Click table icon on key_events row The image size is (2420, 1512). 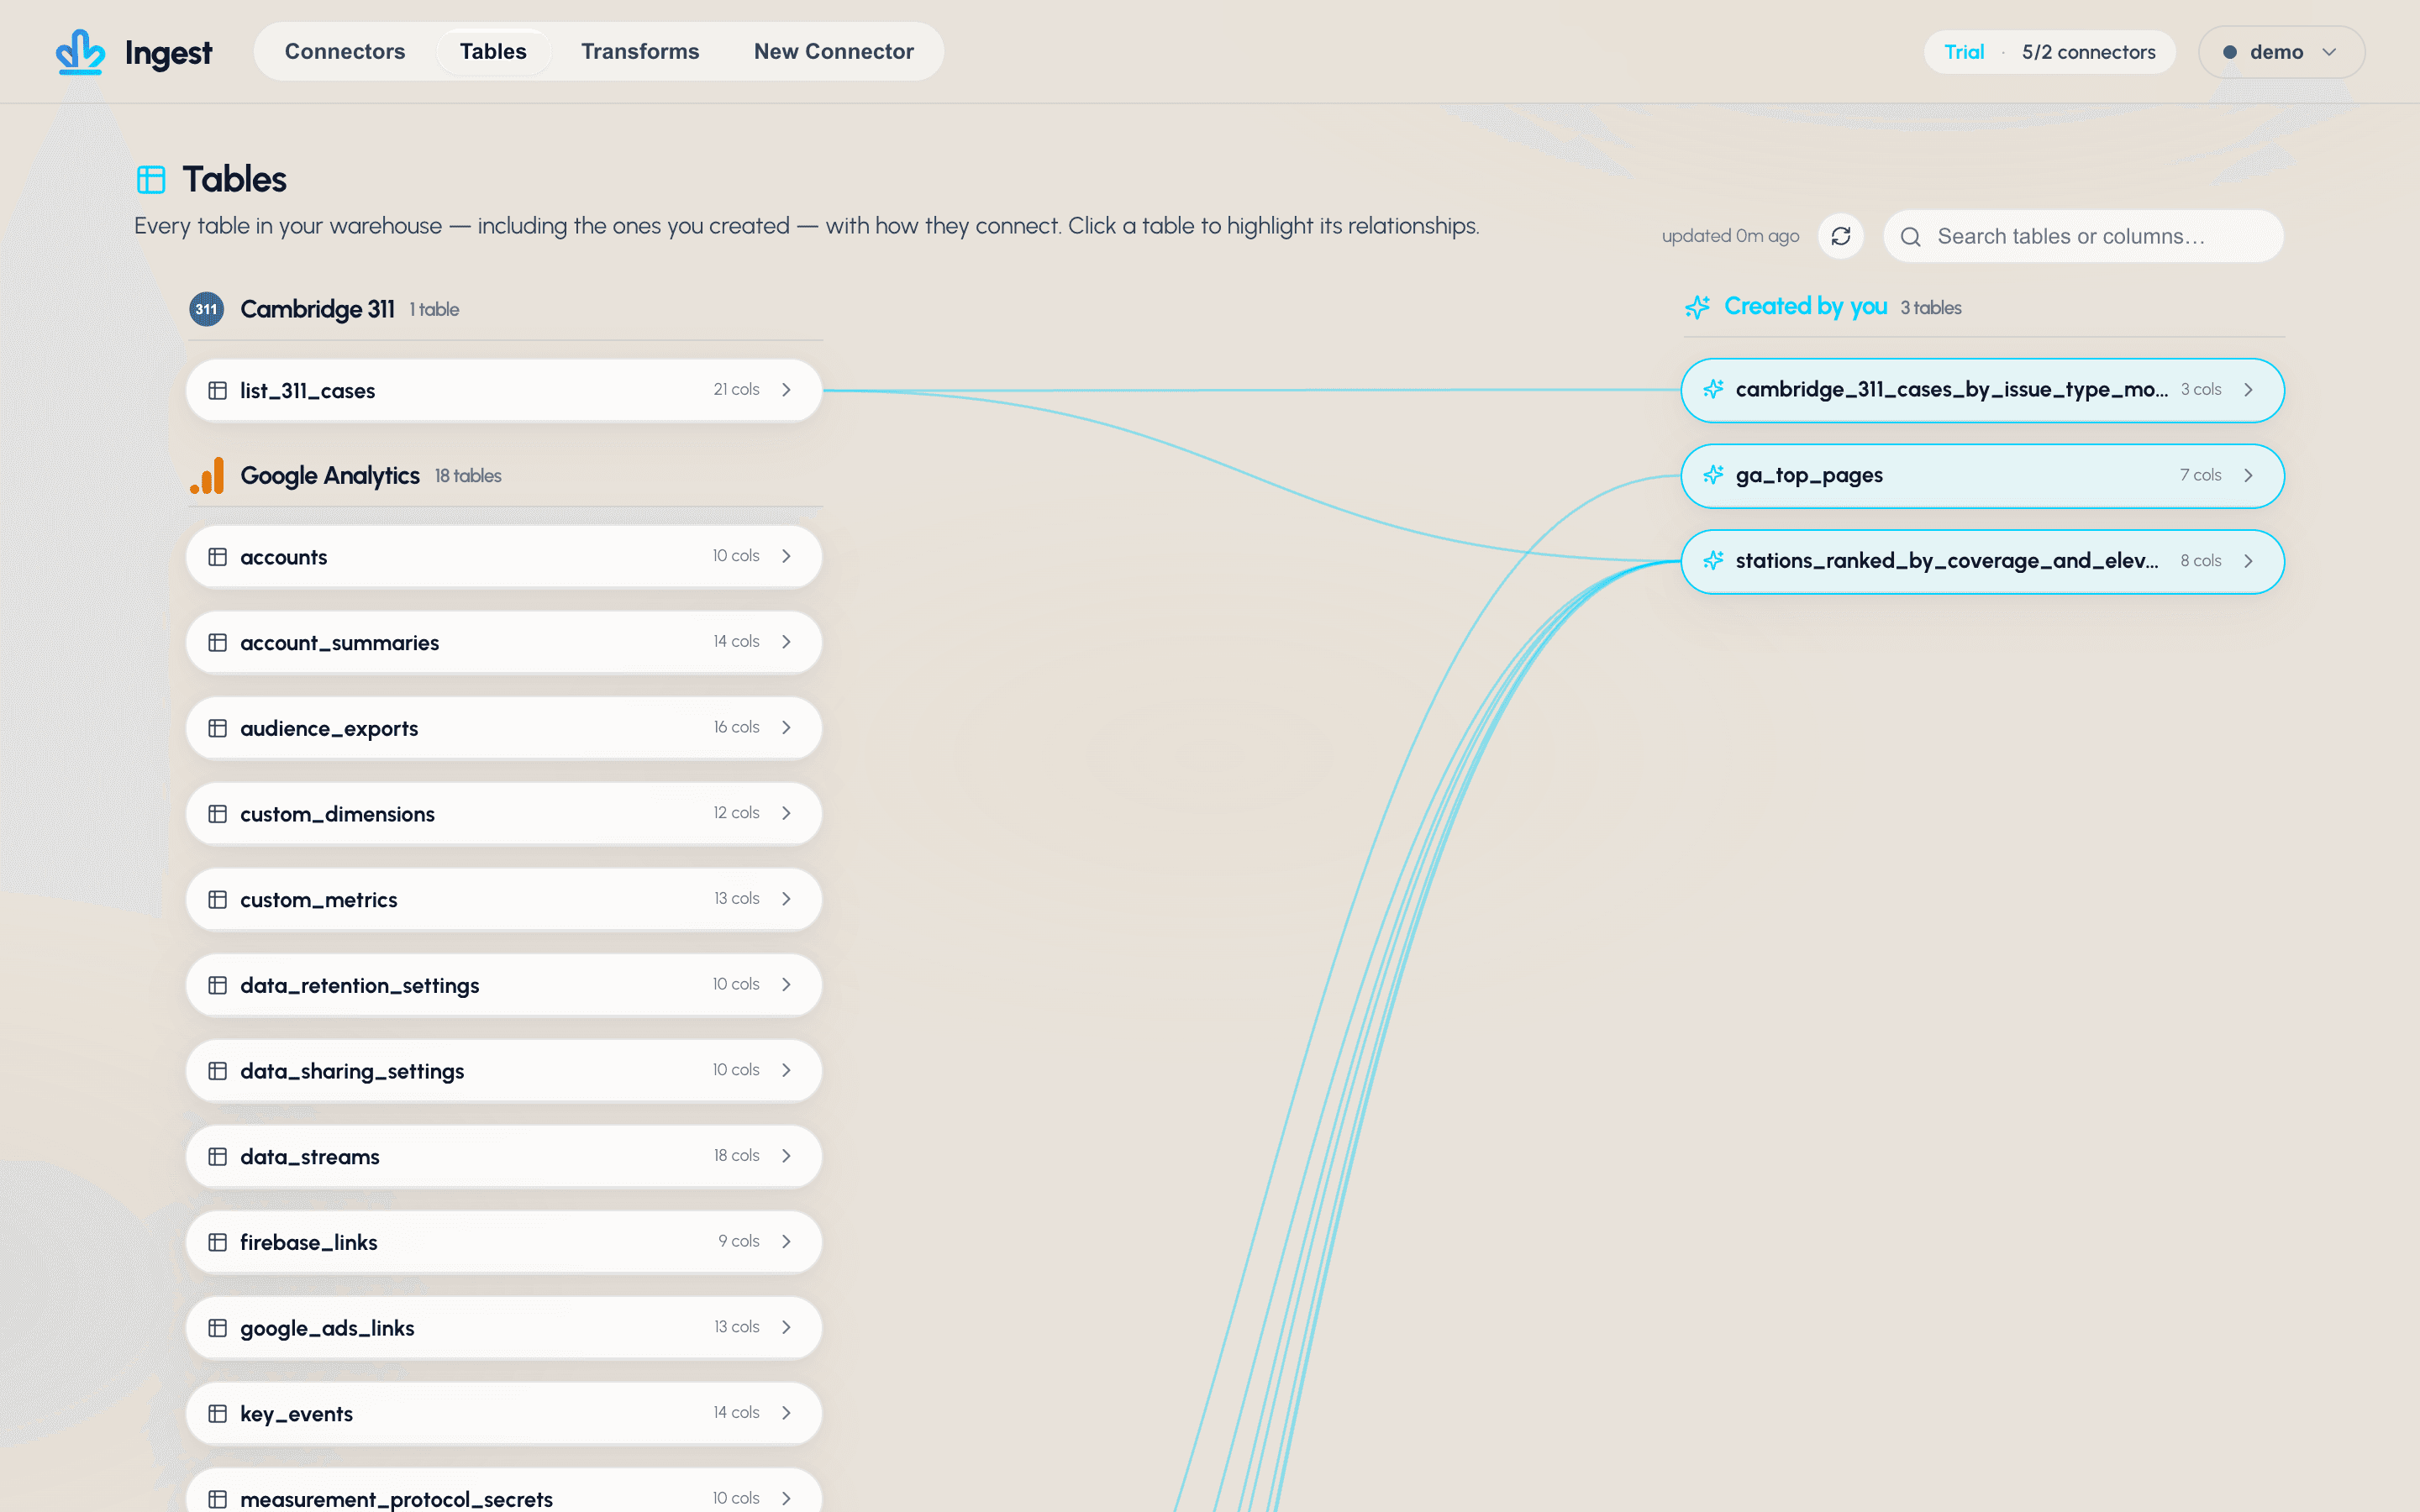(x=217, y=1413)
